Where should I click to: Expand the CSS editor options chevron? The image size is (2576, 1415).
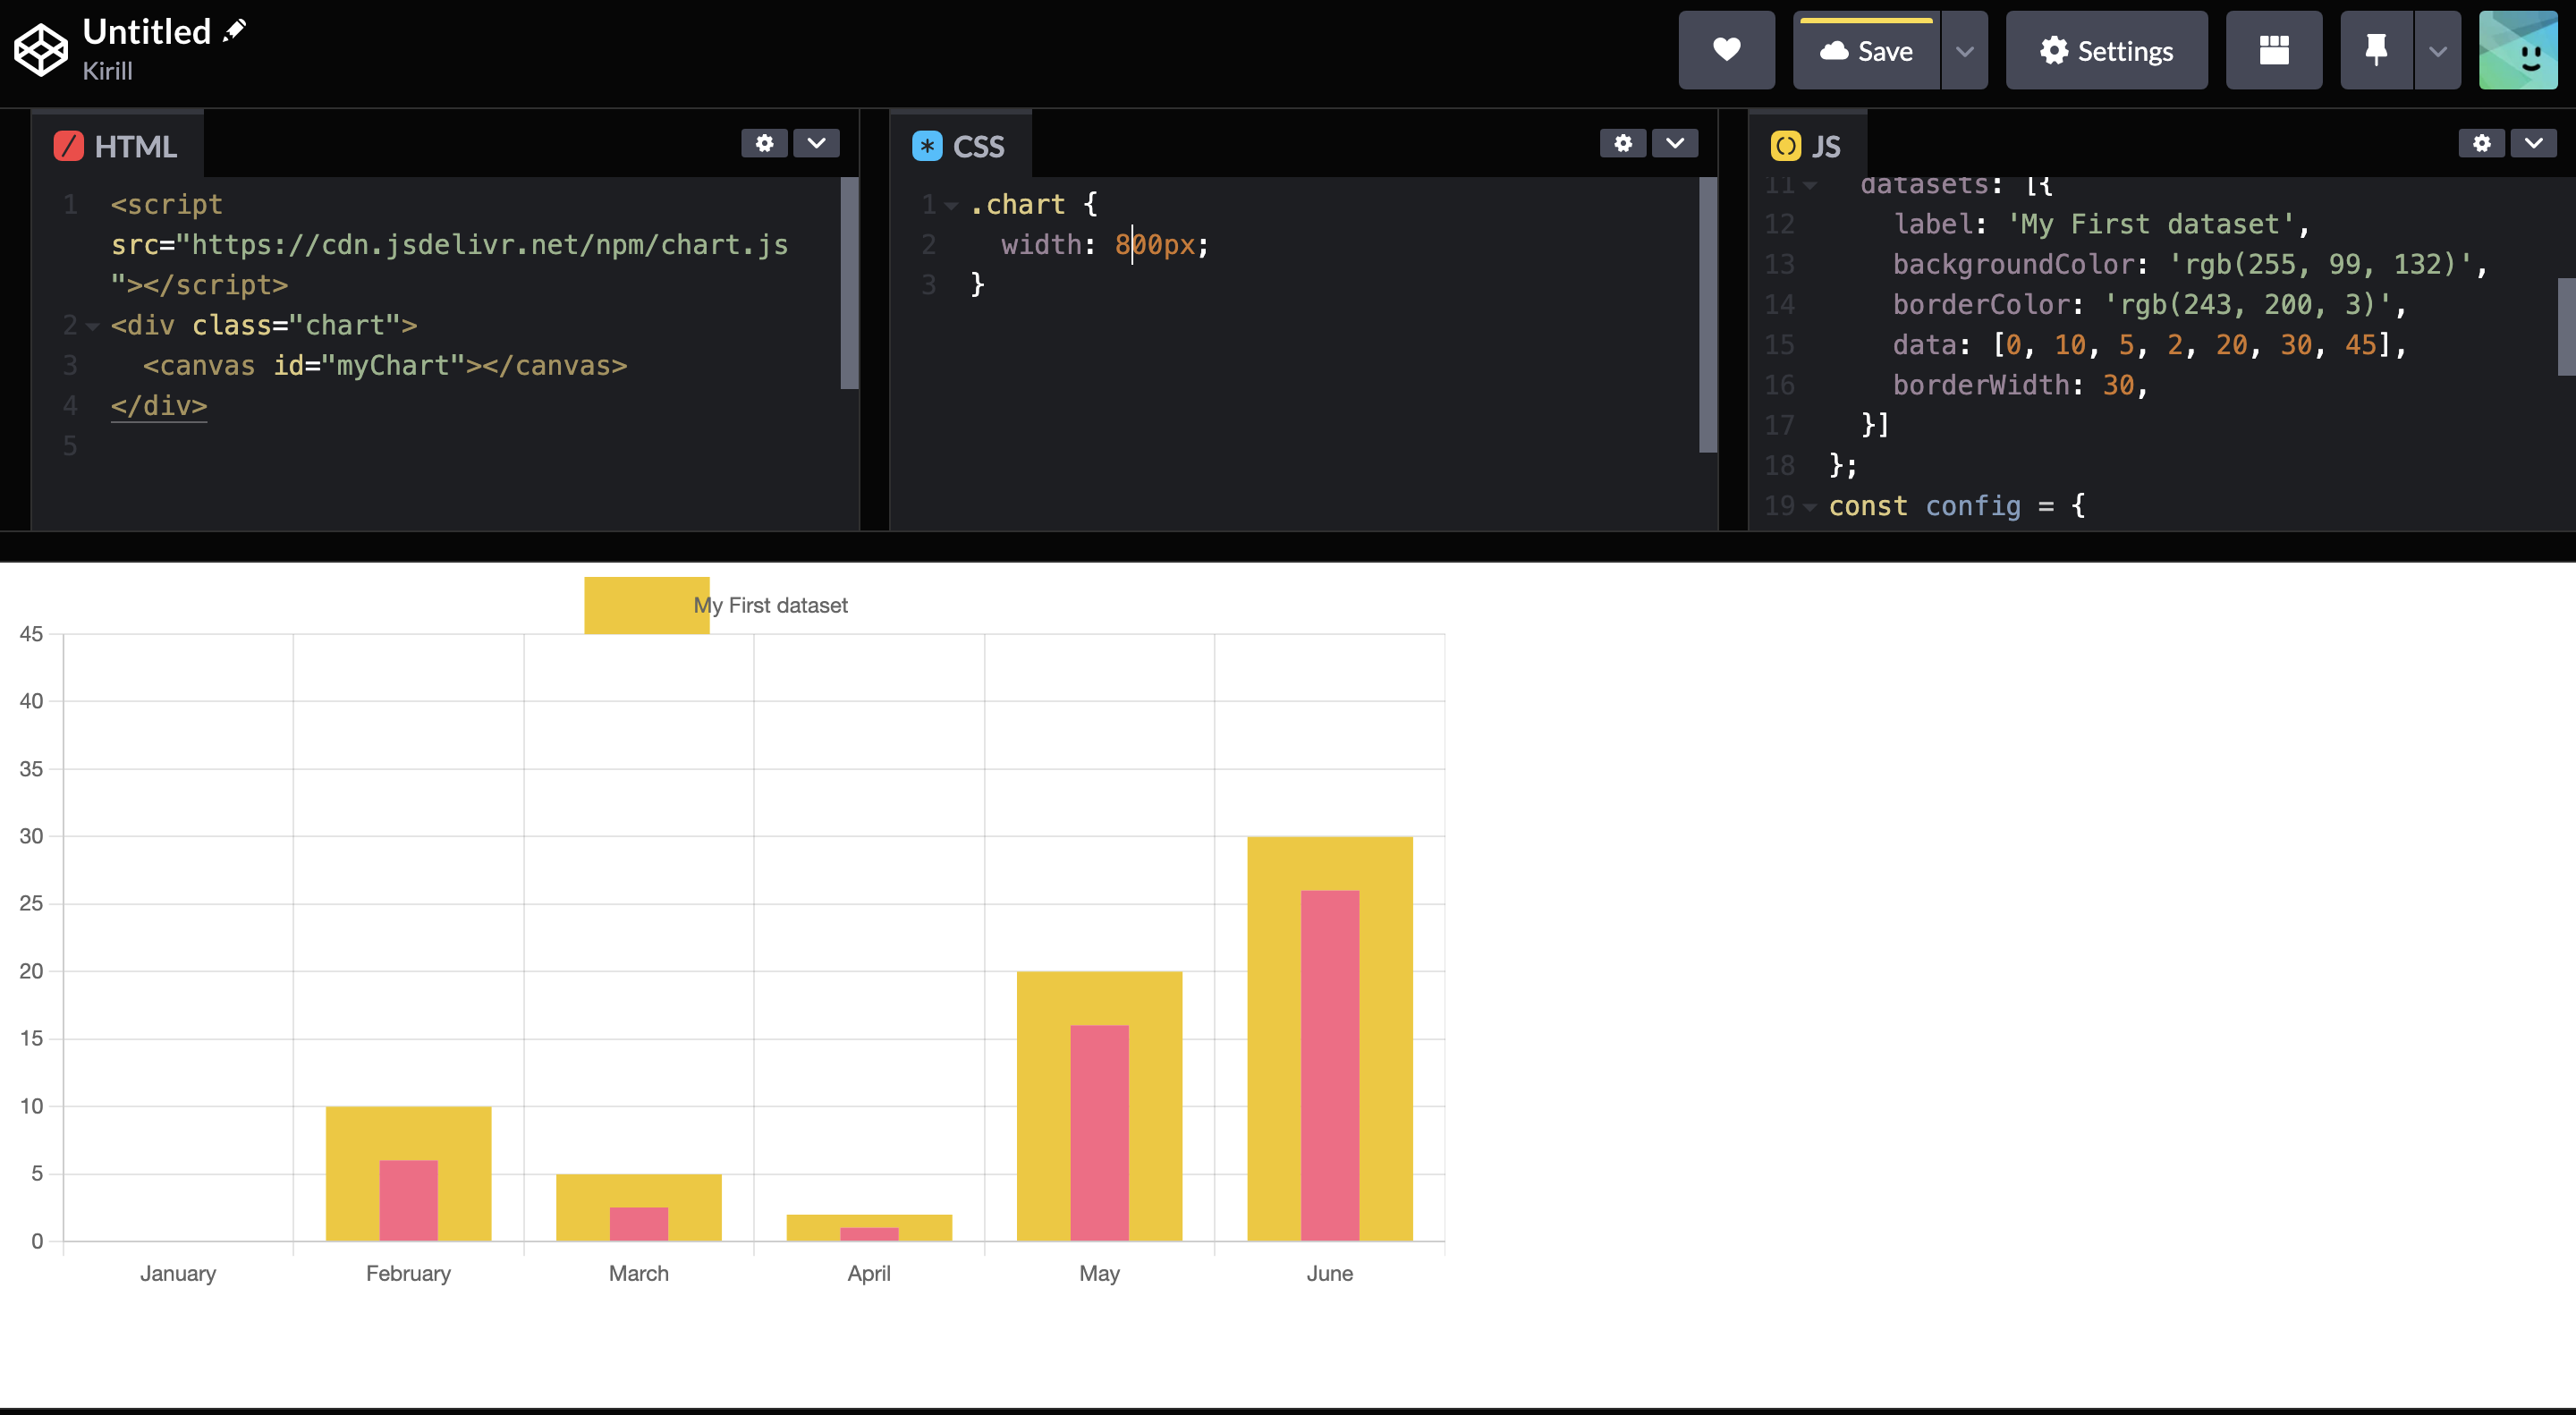coord(1675,143)
